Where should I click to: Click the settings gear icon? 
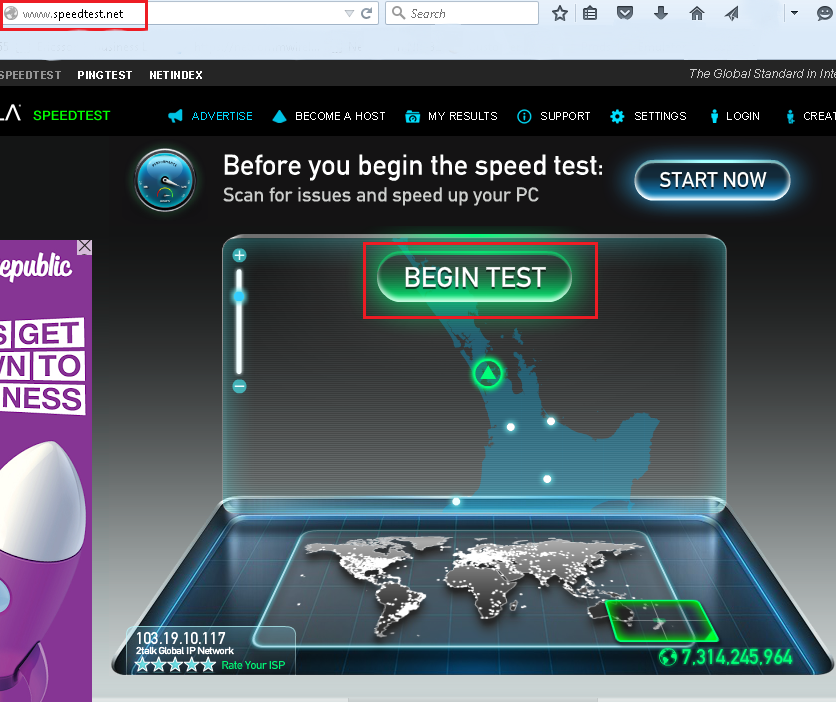coord(617,116)
